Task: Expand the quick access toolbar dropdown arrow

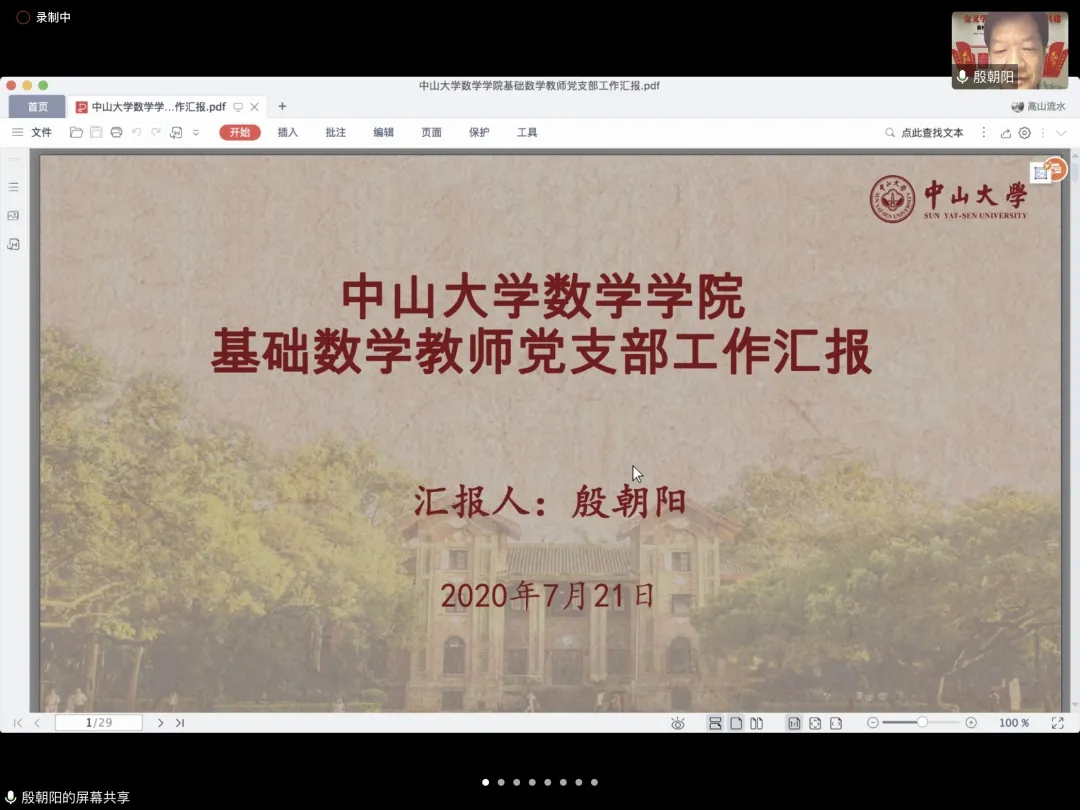Action: 196,133
